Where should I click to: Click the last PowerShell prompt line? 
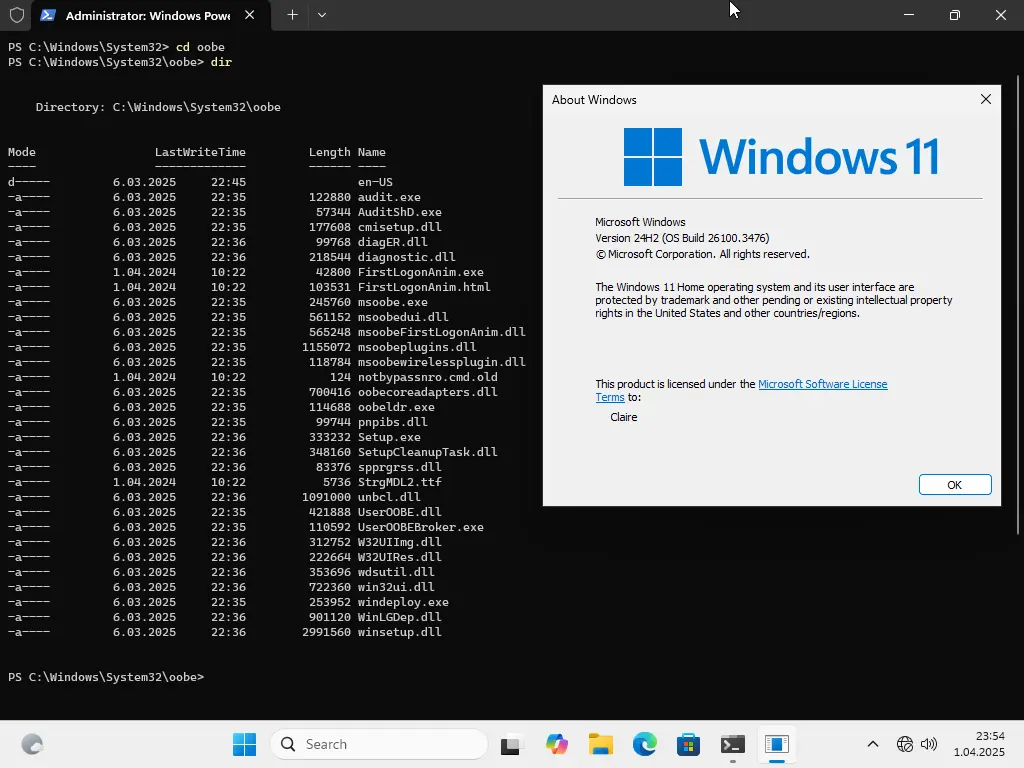coord(106,677)
